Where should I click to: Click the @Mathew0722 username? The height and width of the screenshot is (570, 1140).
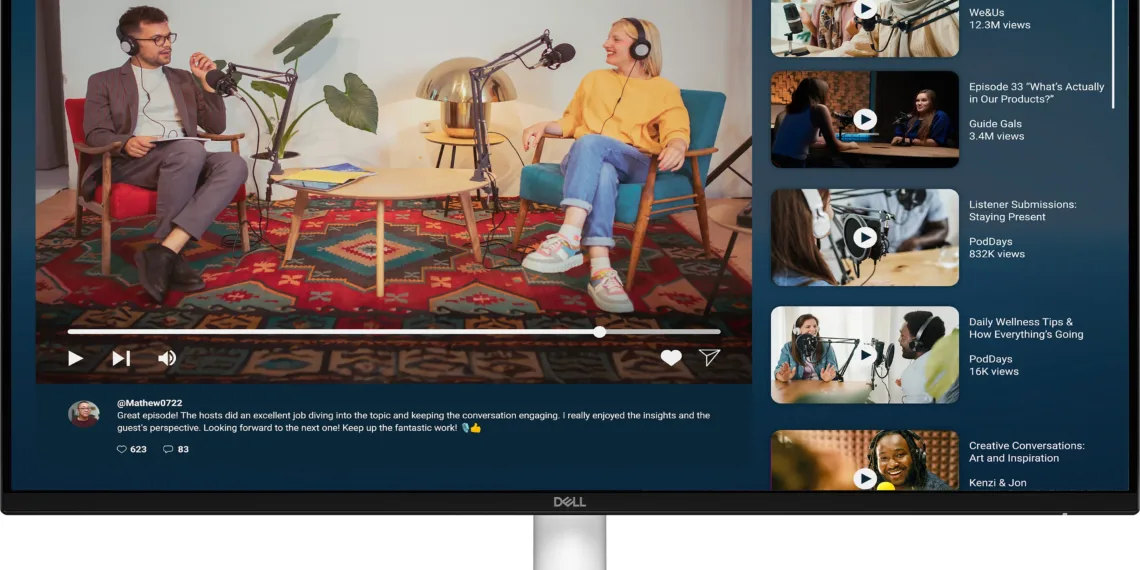click(x=149, y=403)
